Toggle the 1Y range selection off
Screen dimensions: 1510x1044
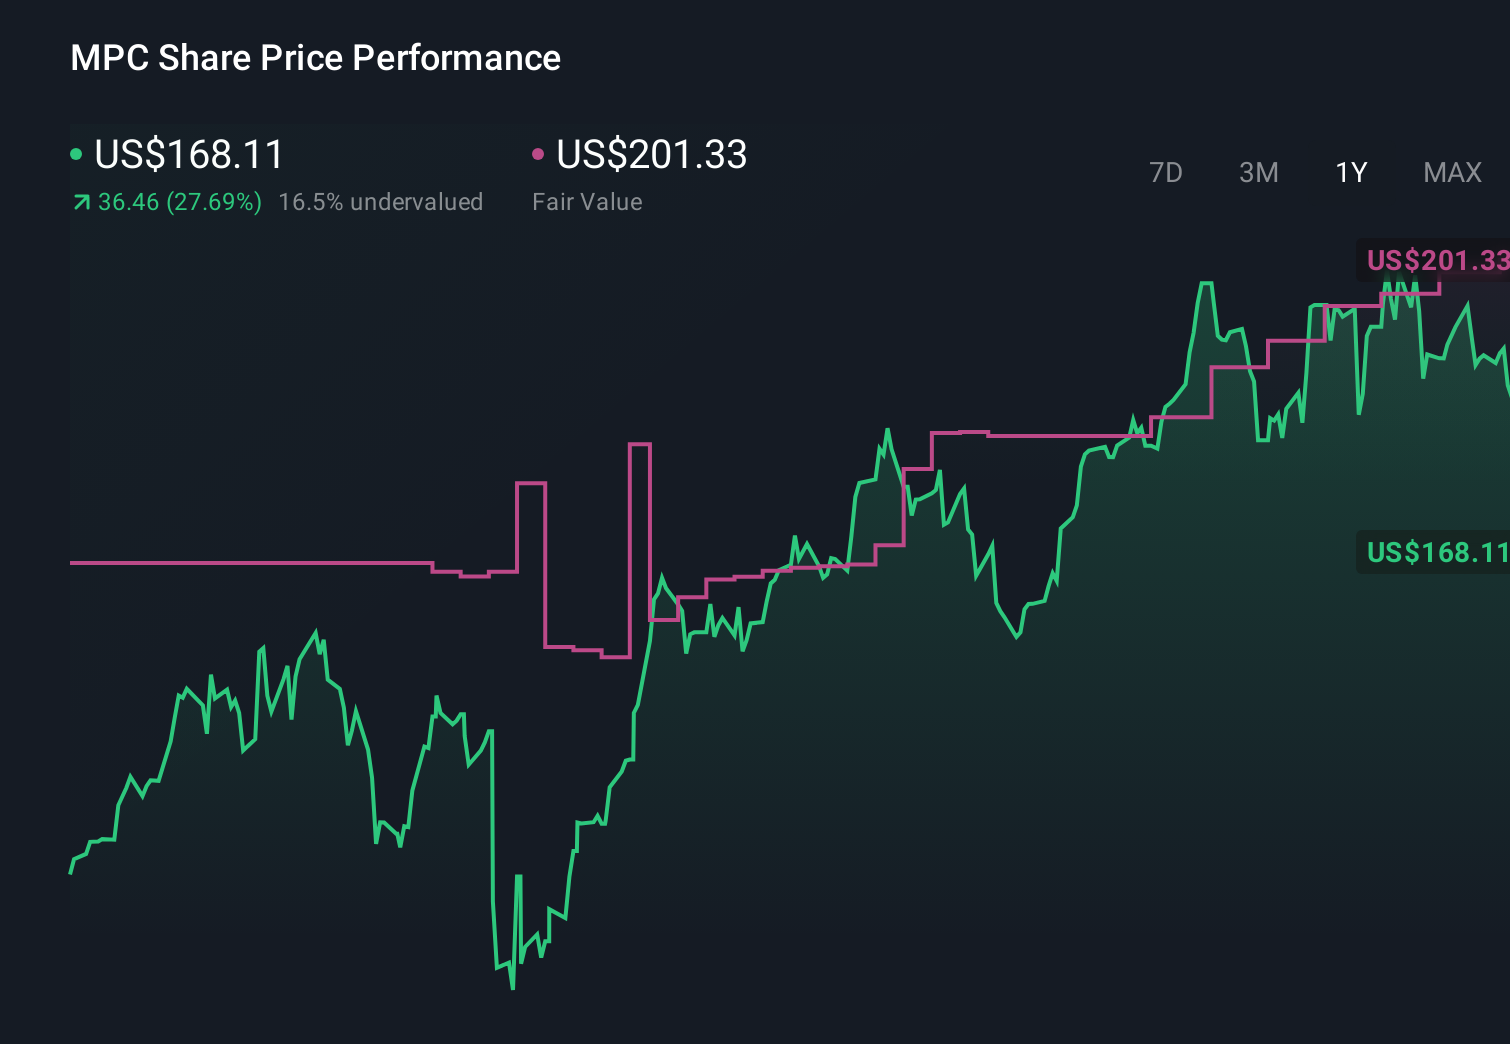tap(1350, 172)
